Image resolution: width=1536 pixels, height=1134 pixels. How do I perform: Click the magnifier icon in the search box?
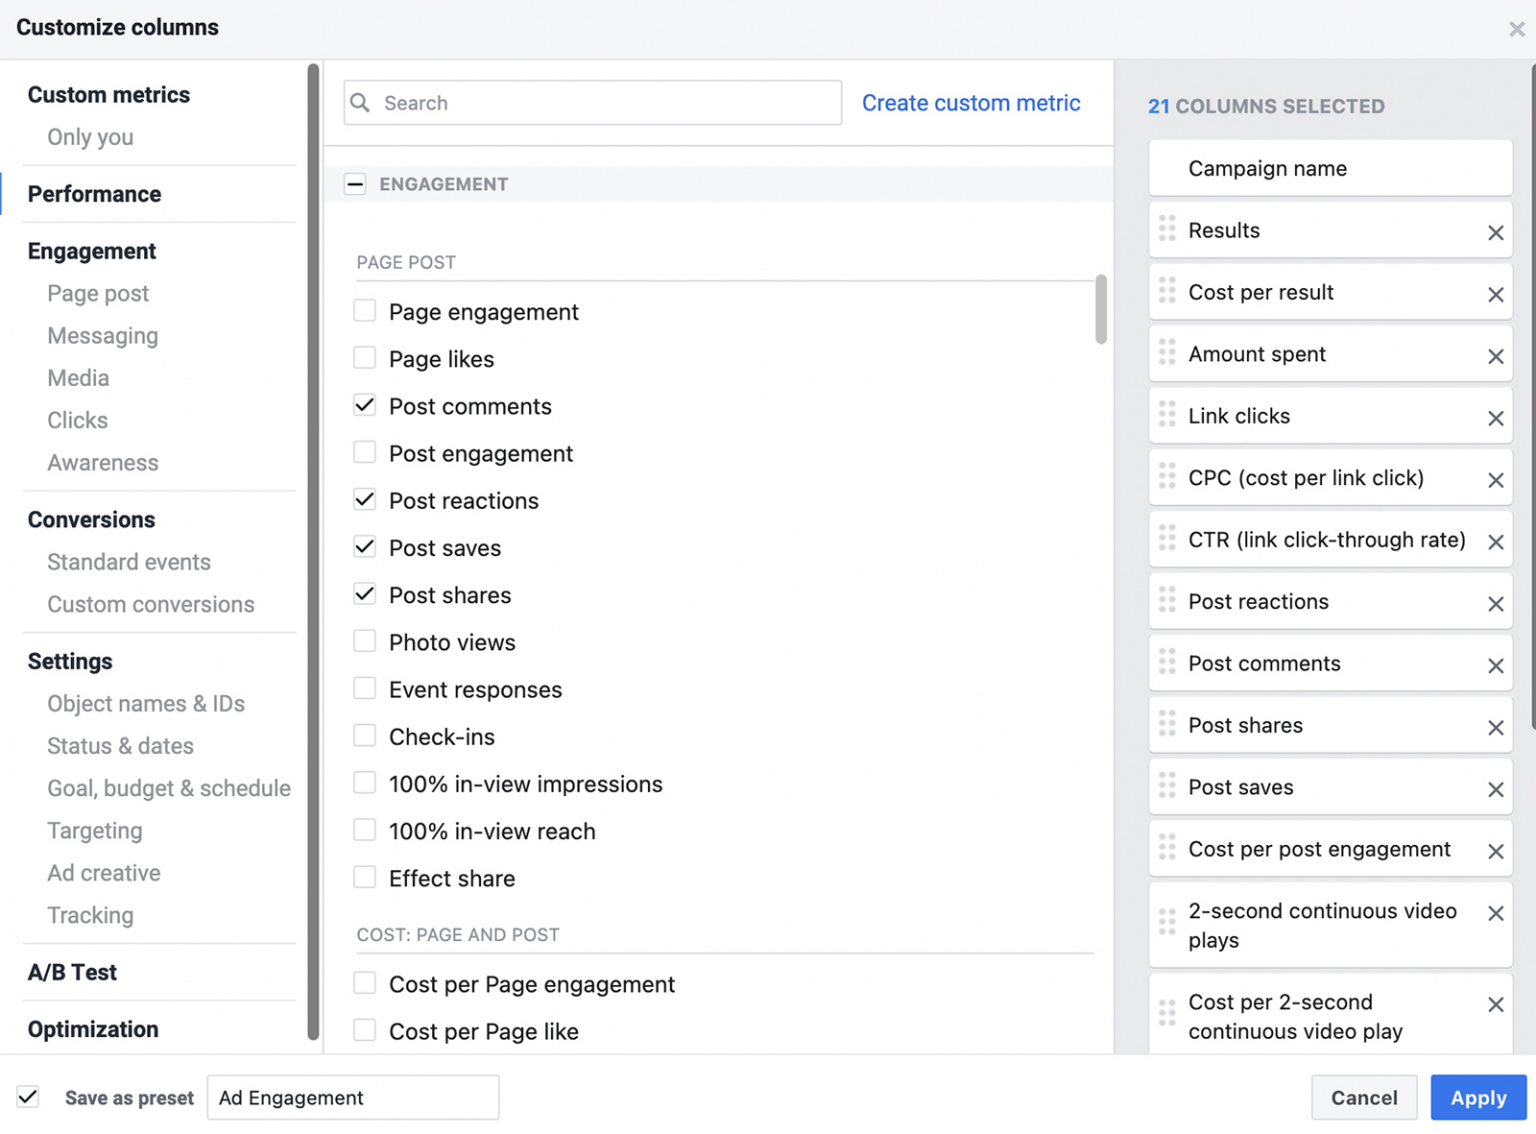361,103
